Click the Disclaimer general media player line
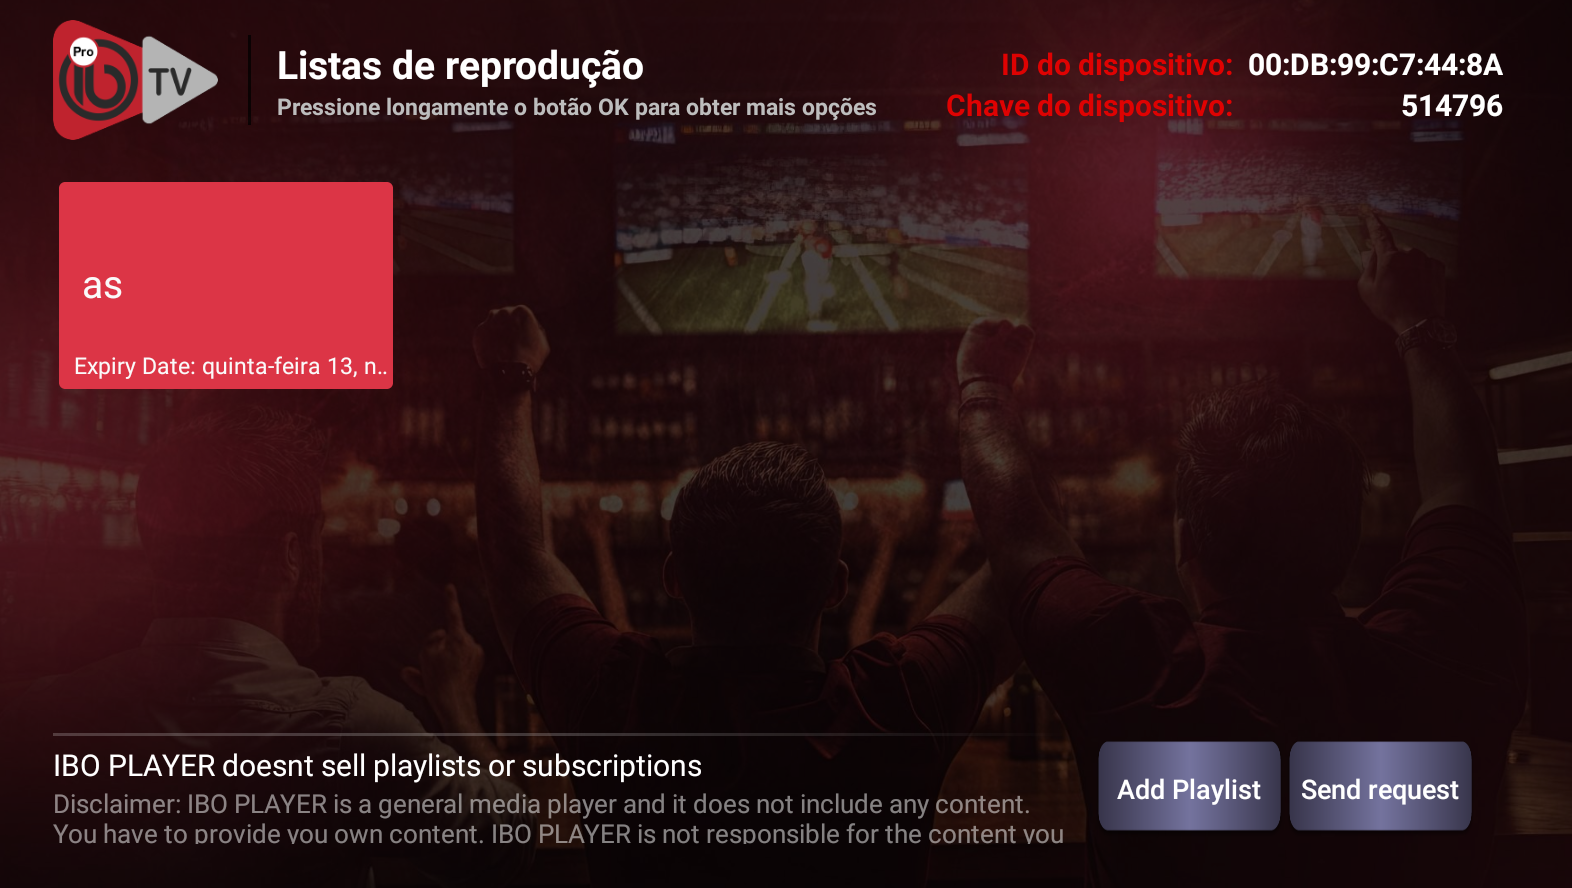 click(541, 804)
